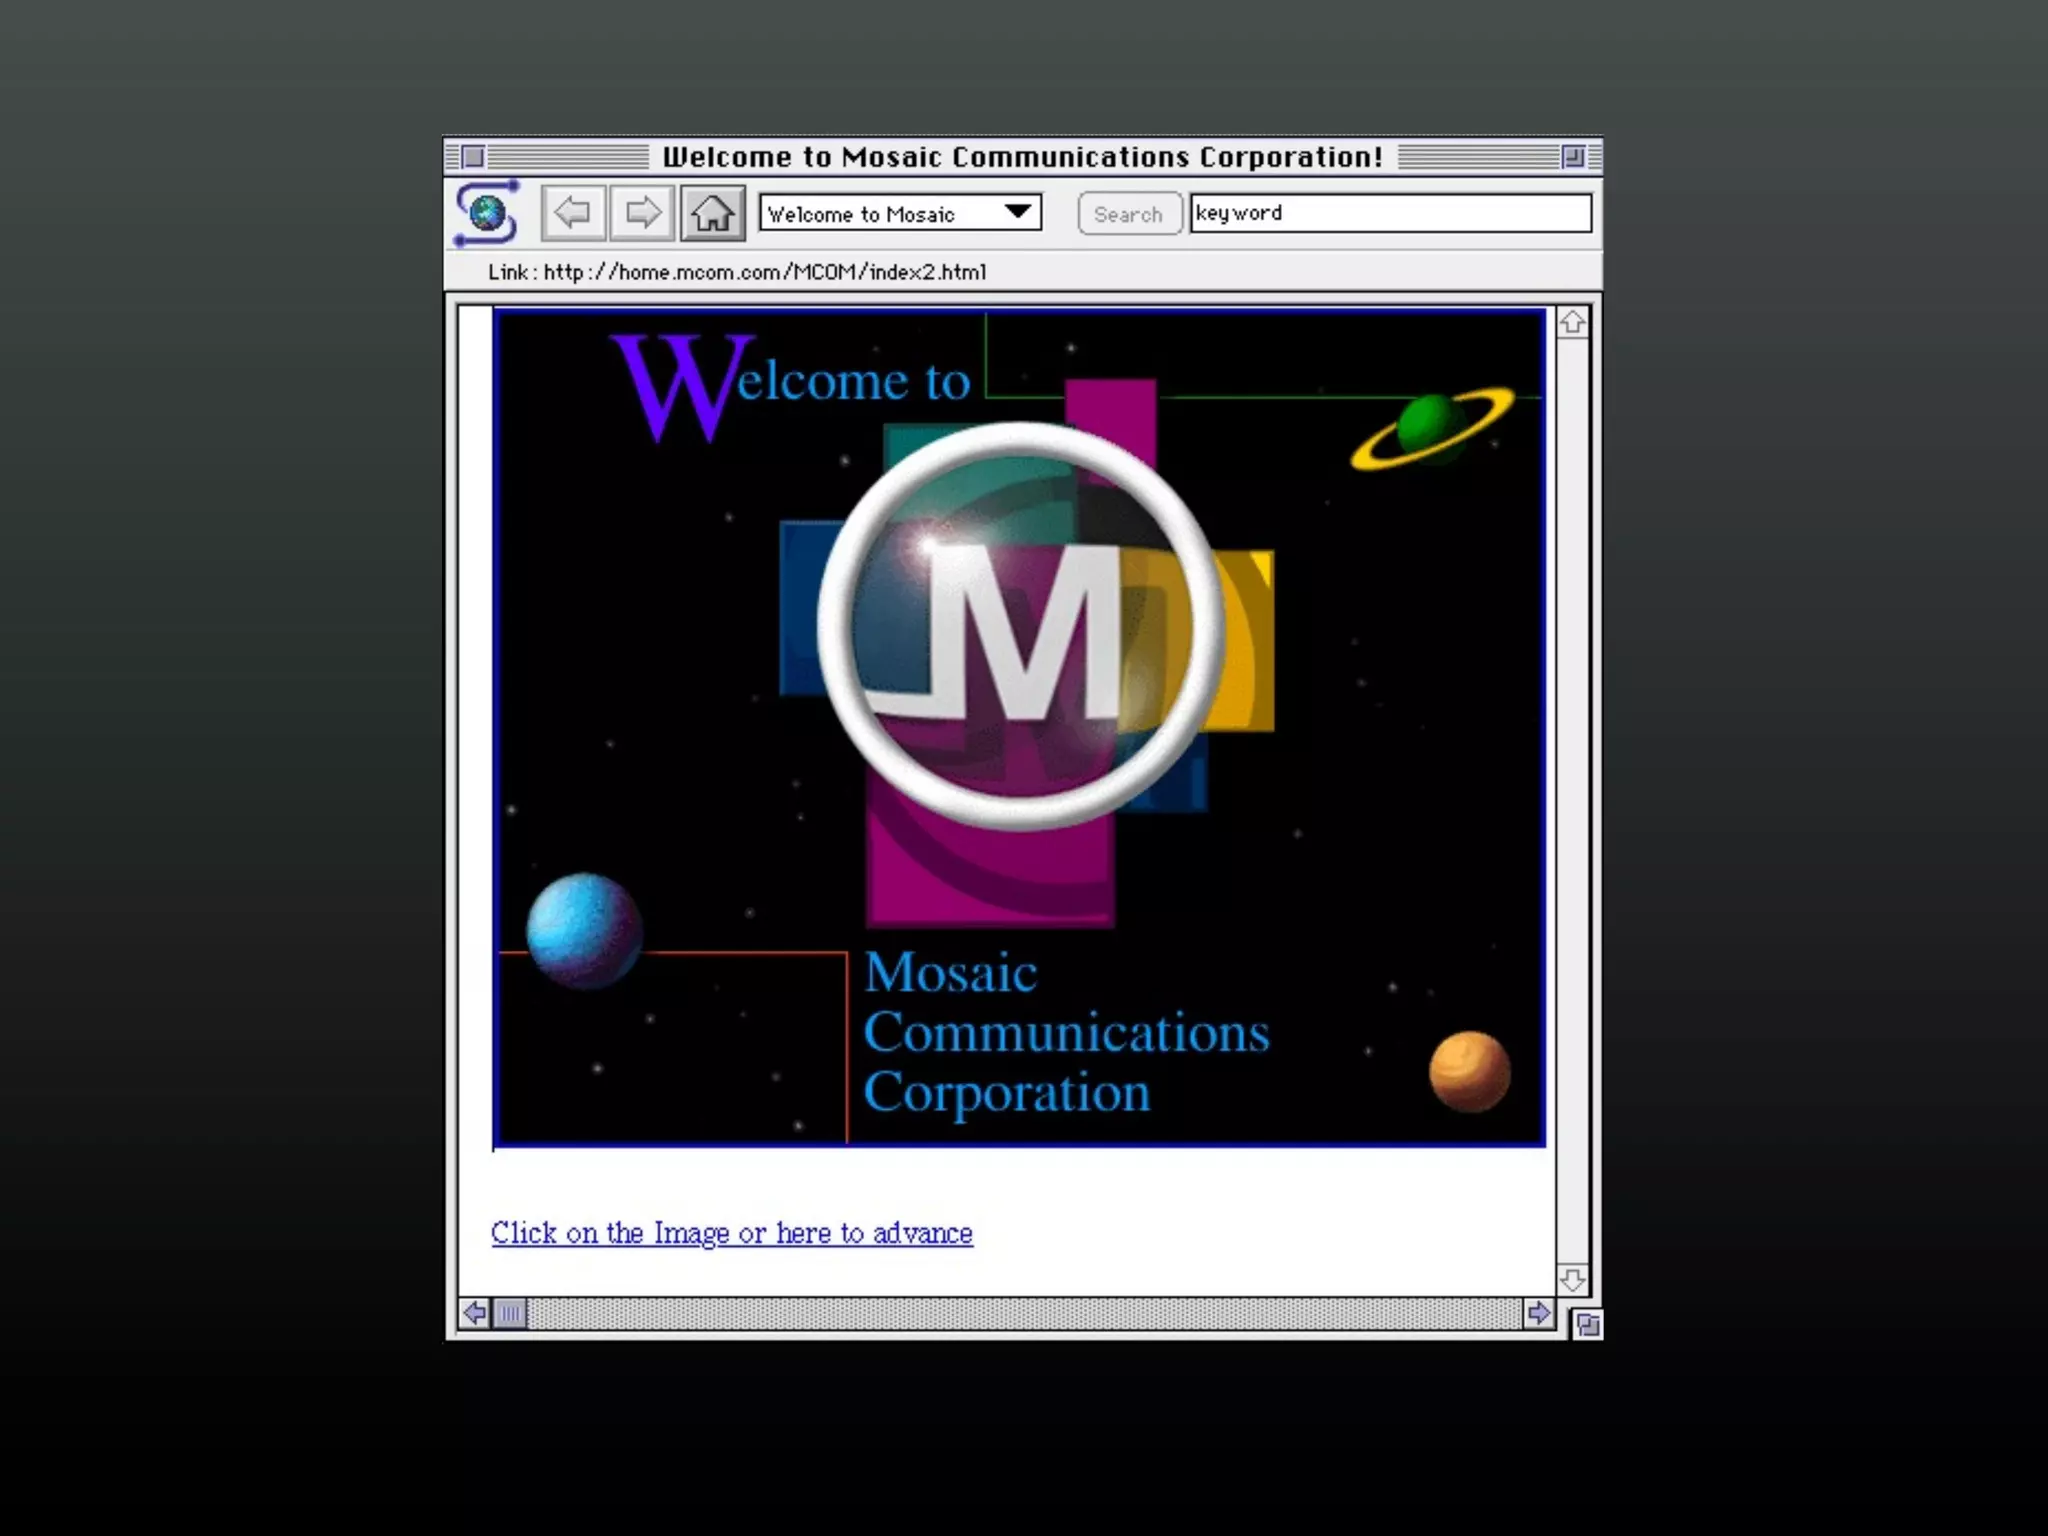Click the Mosaic 'M' logo image

click(1020, 628)
